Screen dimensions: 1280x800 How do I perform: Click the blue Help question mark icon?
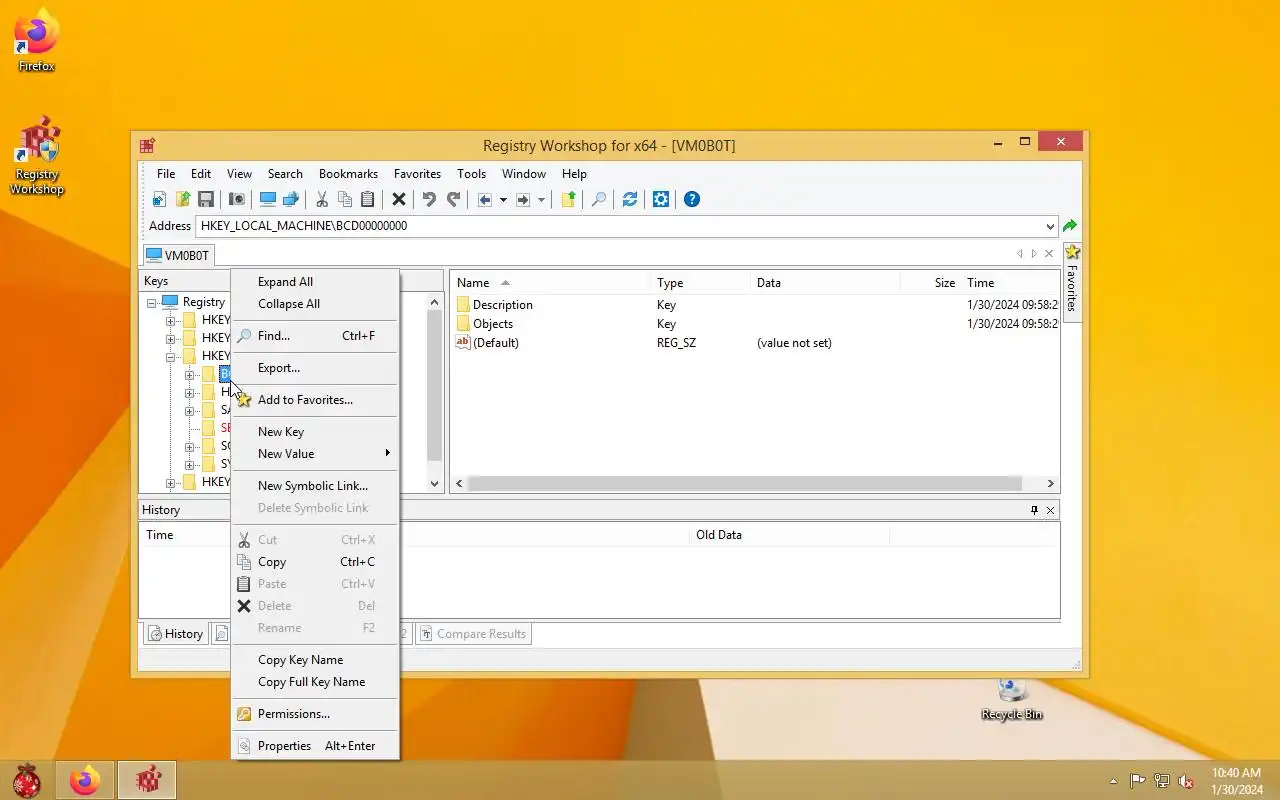click(x=692, y=200)
